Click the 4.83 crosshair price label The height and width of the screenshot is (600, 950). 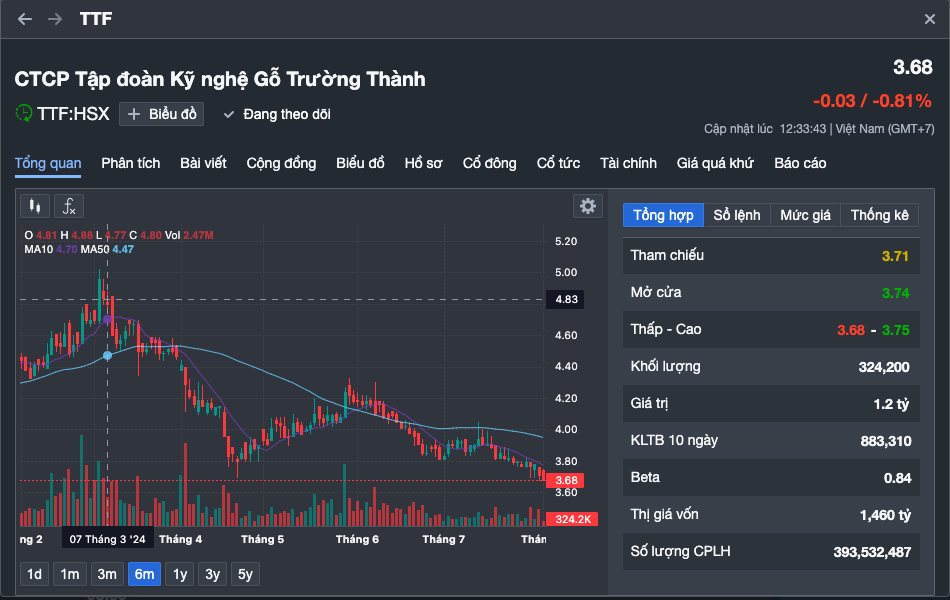[566, 299]
